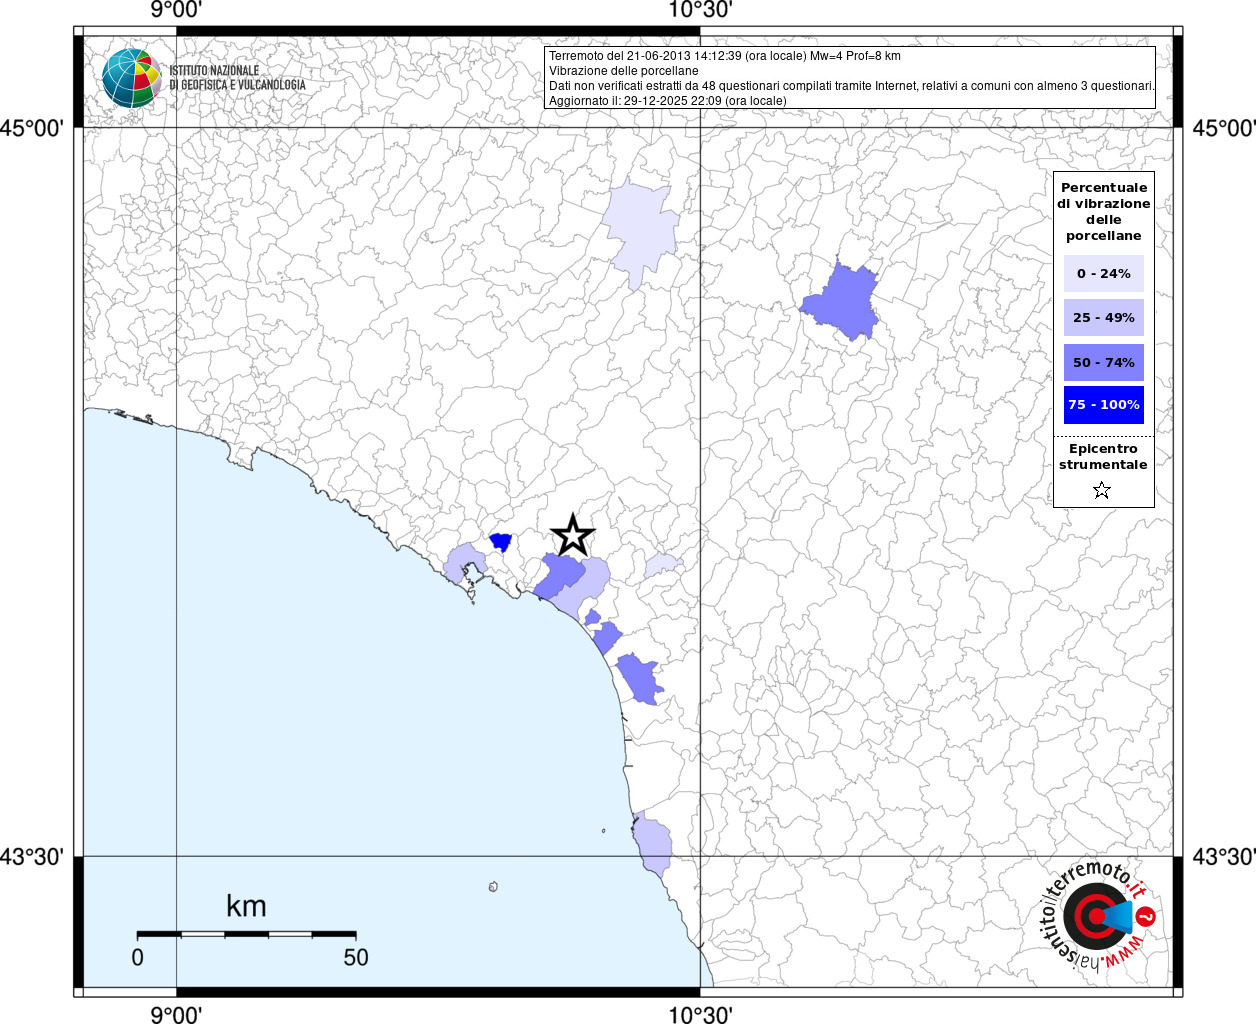The width and height of the screenshot is (1256, 1024).
Task: Click the epicenter star on the map
Action: pos(573,535)
